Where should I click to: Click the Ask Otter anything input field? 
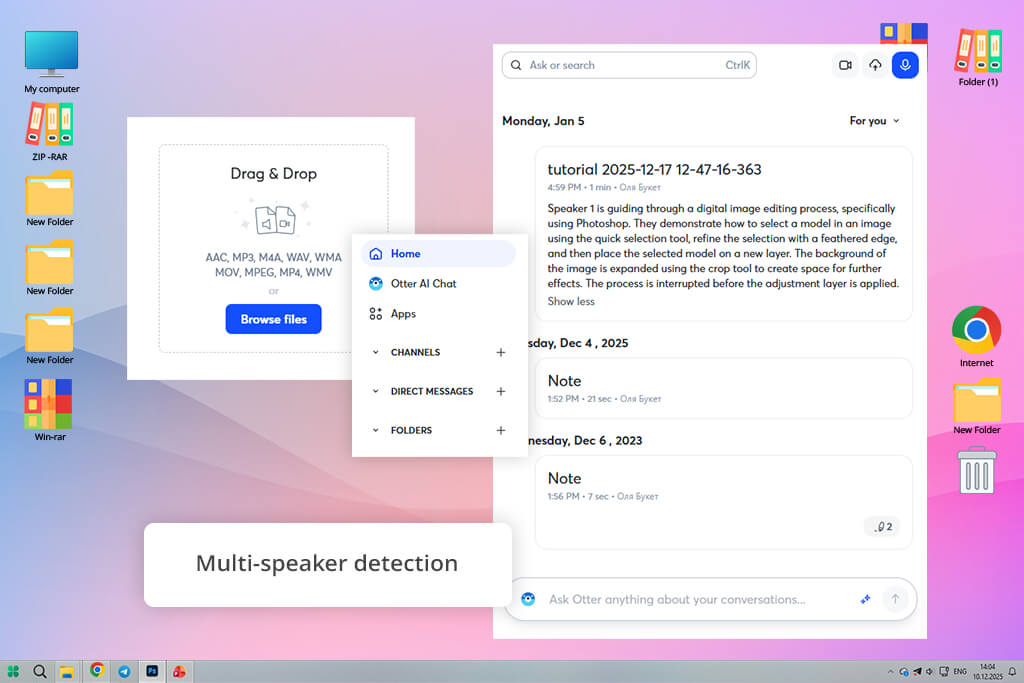click(677, 599)
